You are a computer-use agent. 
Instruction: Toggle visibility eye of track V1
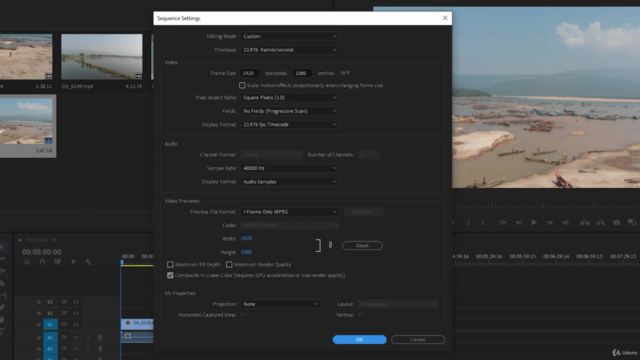pos(76,324)
